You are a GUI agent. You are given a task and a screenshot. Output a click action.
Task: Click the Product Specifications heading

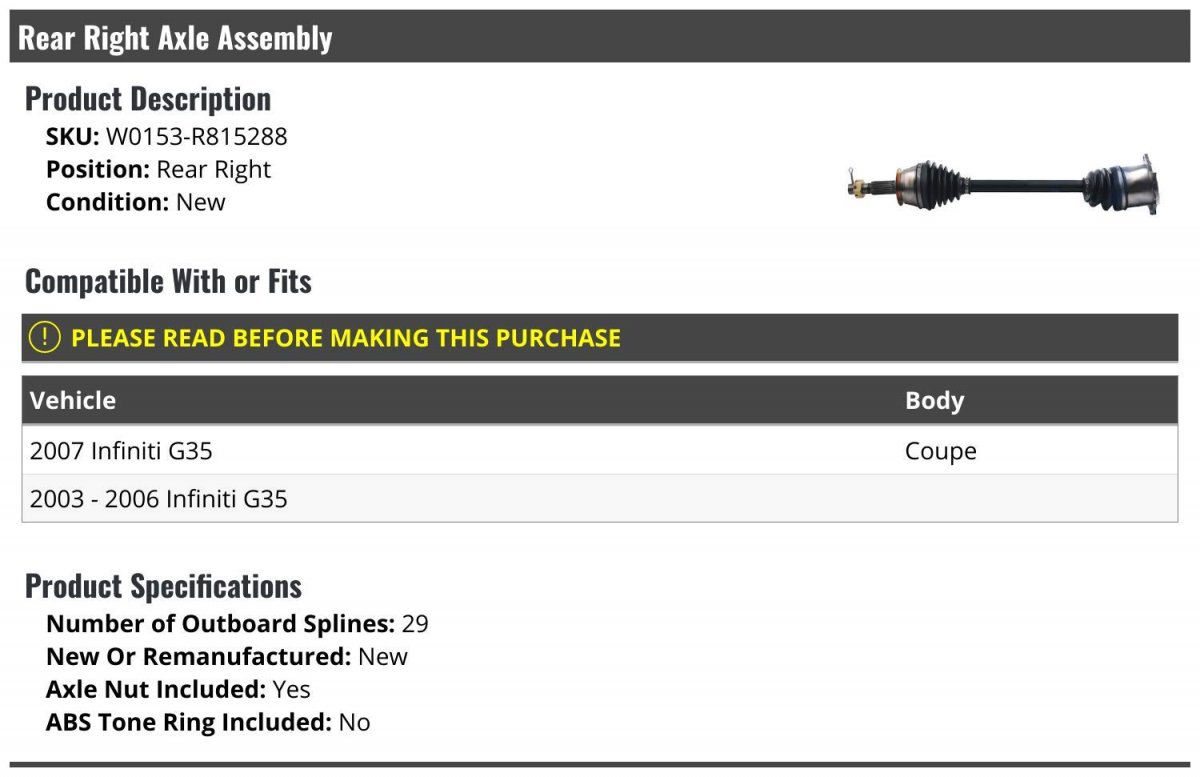[x=163, y=586]
